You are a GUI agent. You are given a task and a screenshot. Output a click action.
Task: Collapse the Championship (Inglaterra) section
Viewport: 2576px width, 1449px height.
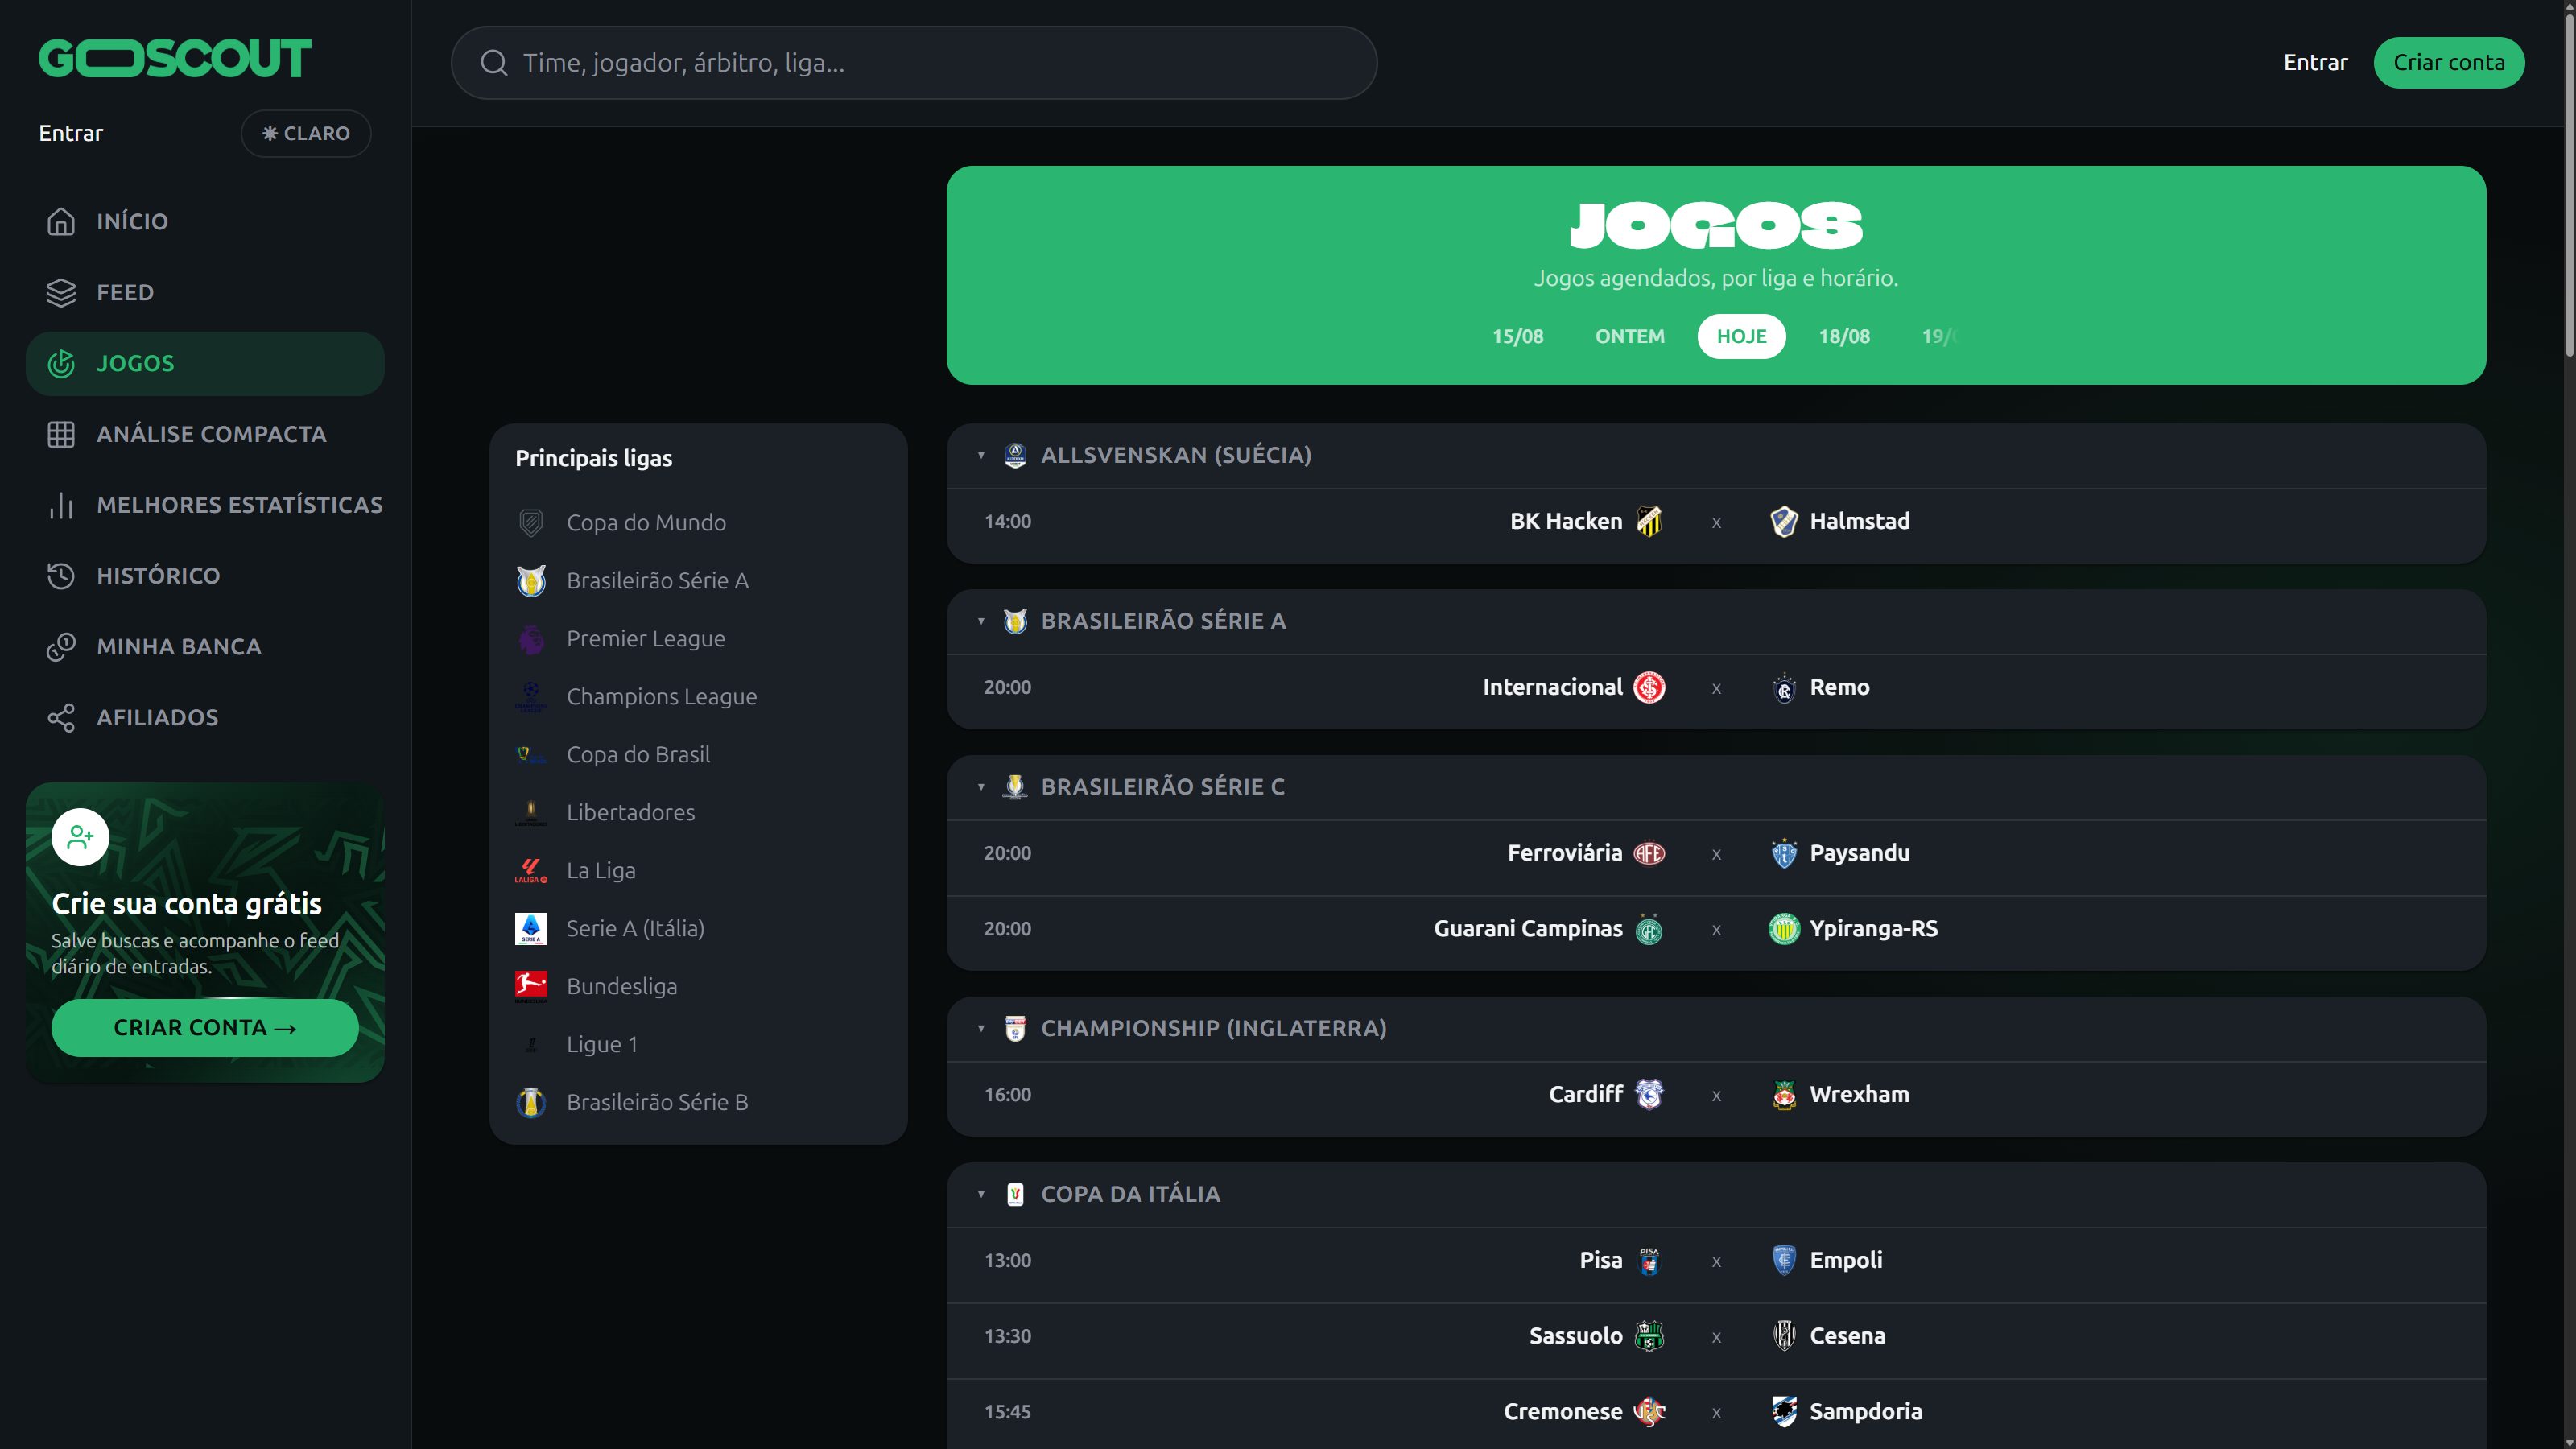point(981,1028)
